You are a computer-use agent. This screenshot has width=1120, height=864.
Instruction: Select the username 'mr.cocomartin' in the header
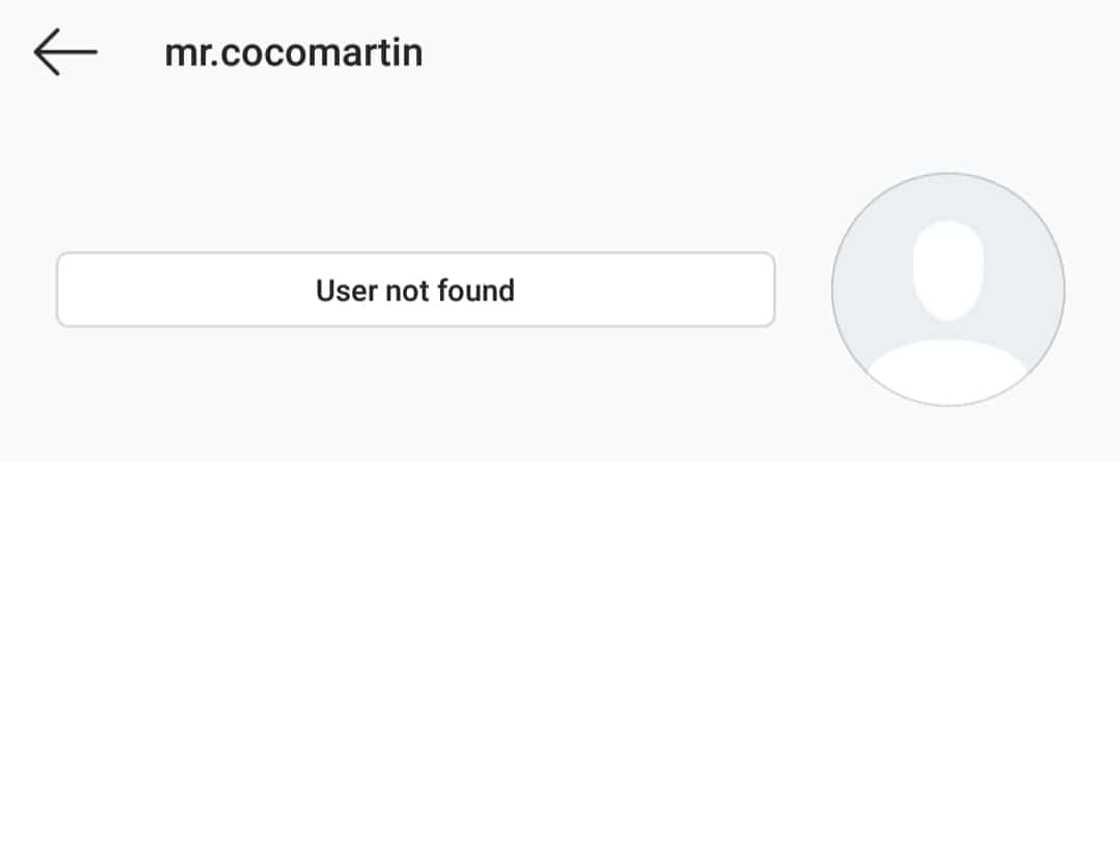tap(293, 50)
